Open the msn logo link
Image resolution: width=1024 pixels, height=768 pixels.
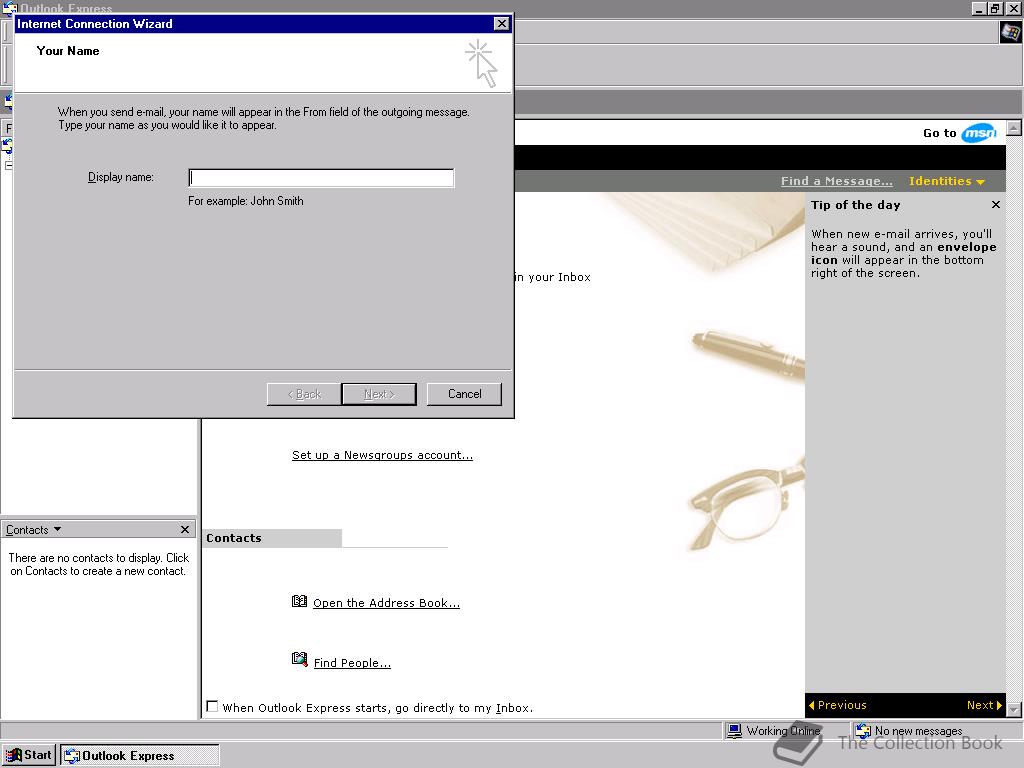coord(978,133)
